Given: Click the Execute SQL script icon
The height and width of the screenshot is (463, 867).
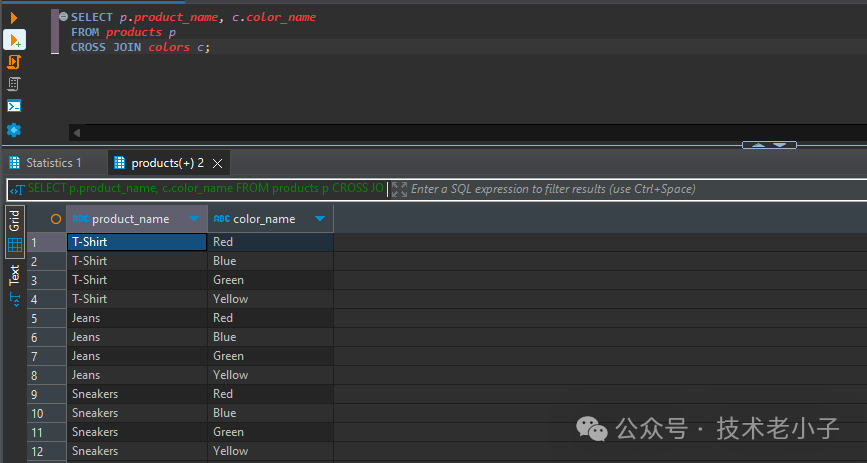Looking at the screenshot, I should (x=14, y=62).
